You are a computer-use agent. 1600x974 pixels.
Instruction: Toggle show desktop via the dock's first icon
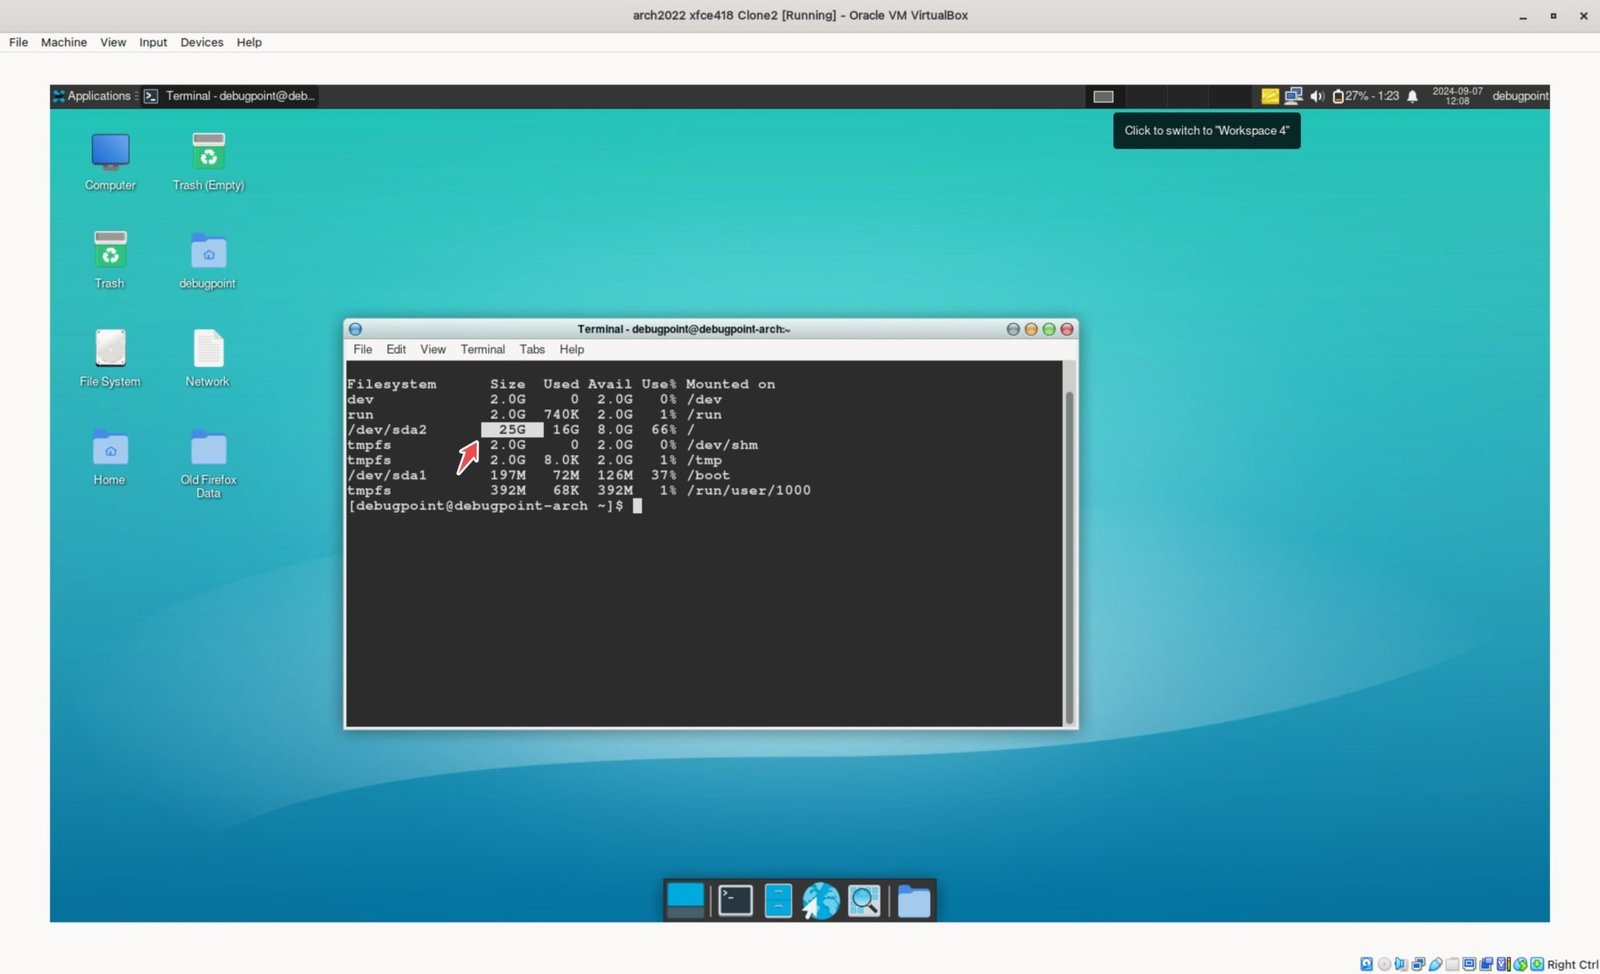pos(686,900)
